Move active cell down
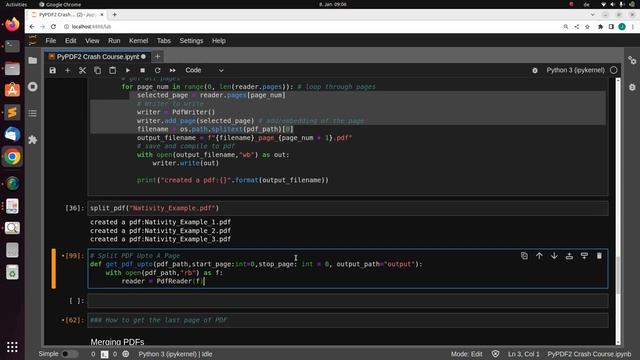Image resolution: width=640 pixels, height=360 pixels. coord(554,256)
